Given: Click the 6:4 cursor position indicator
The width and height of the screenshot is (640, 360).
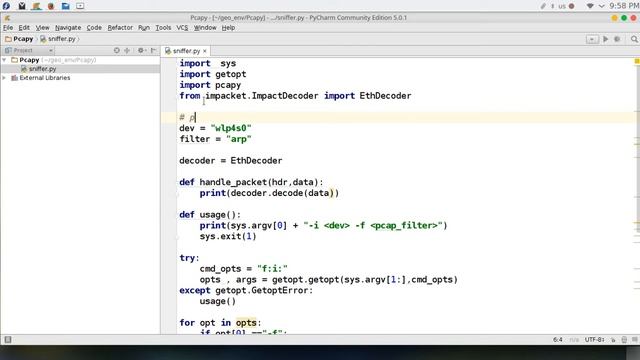Looking at the screenshot, I should pos(558,340).
